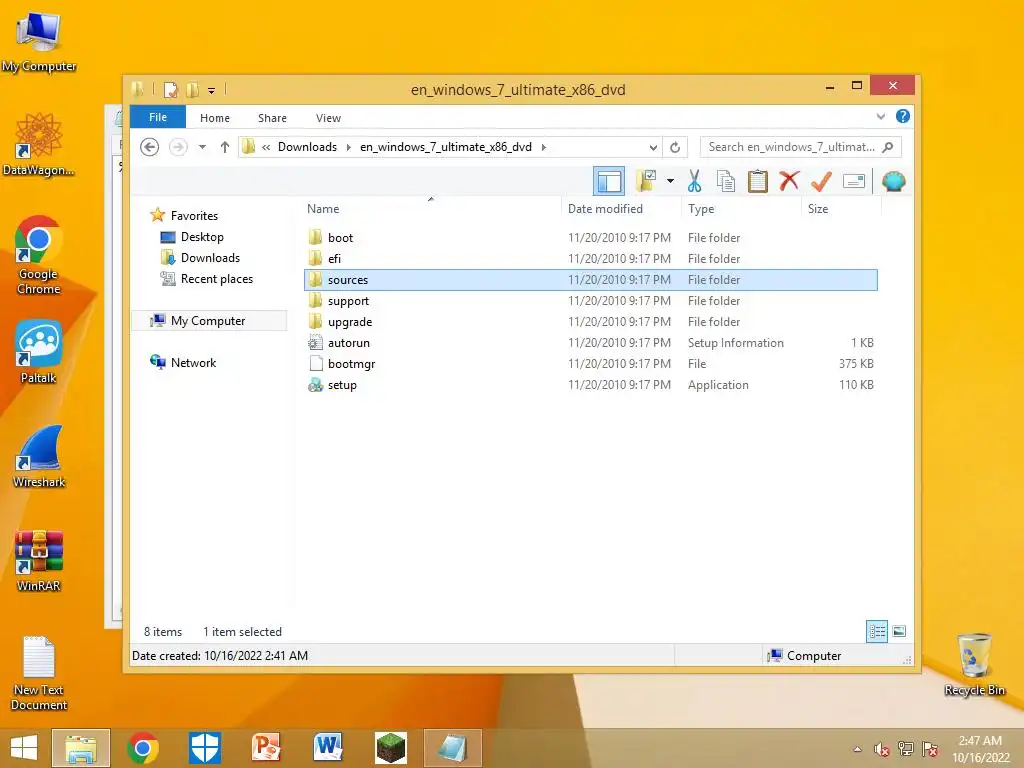Switch to the View ribbon tab
The width and height of the screenshot is (1024, 768).
(328, 118)
